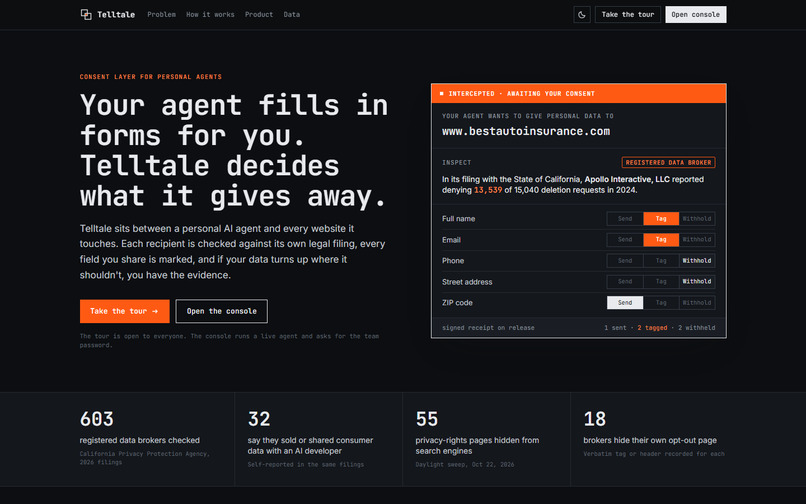Click registered data brokers checked label
Viewport: 806px width, 504px height.
coord(140,440)
